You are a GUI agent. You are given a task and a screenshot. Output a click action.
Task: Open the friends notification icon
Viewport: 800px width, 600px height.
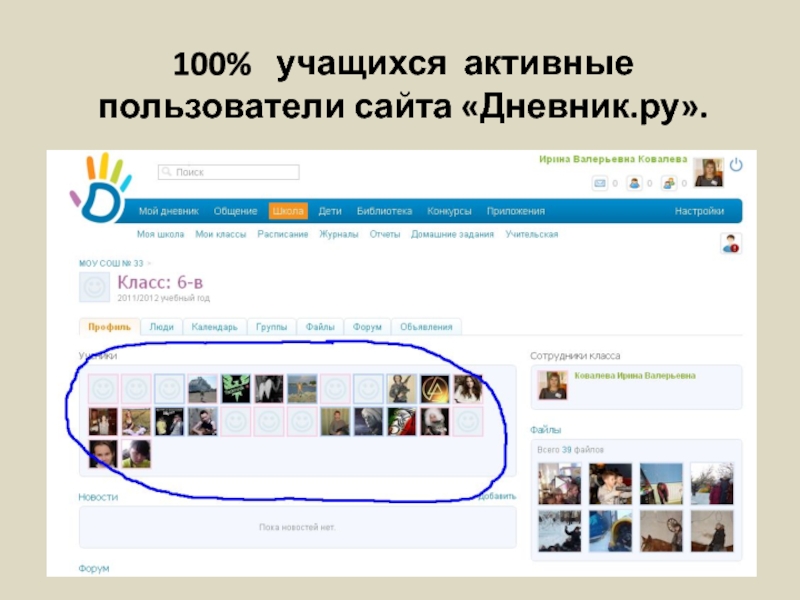click(634, 184)
